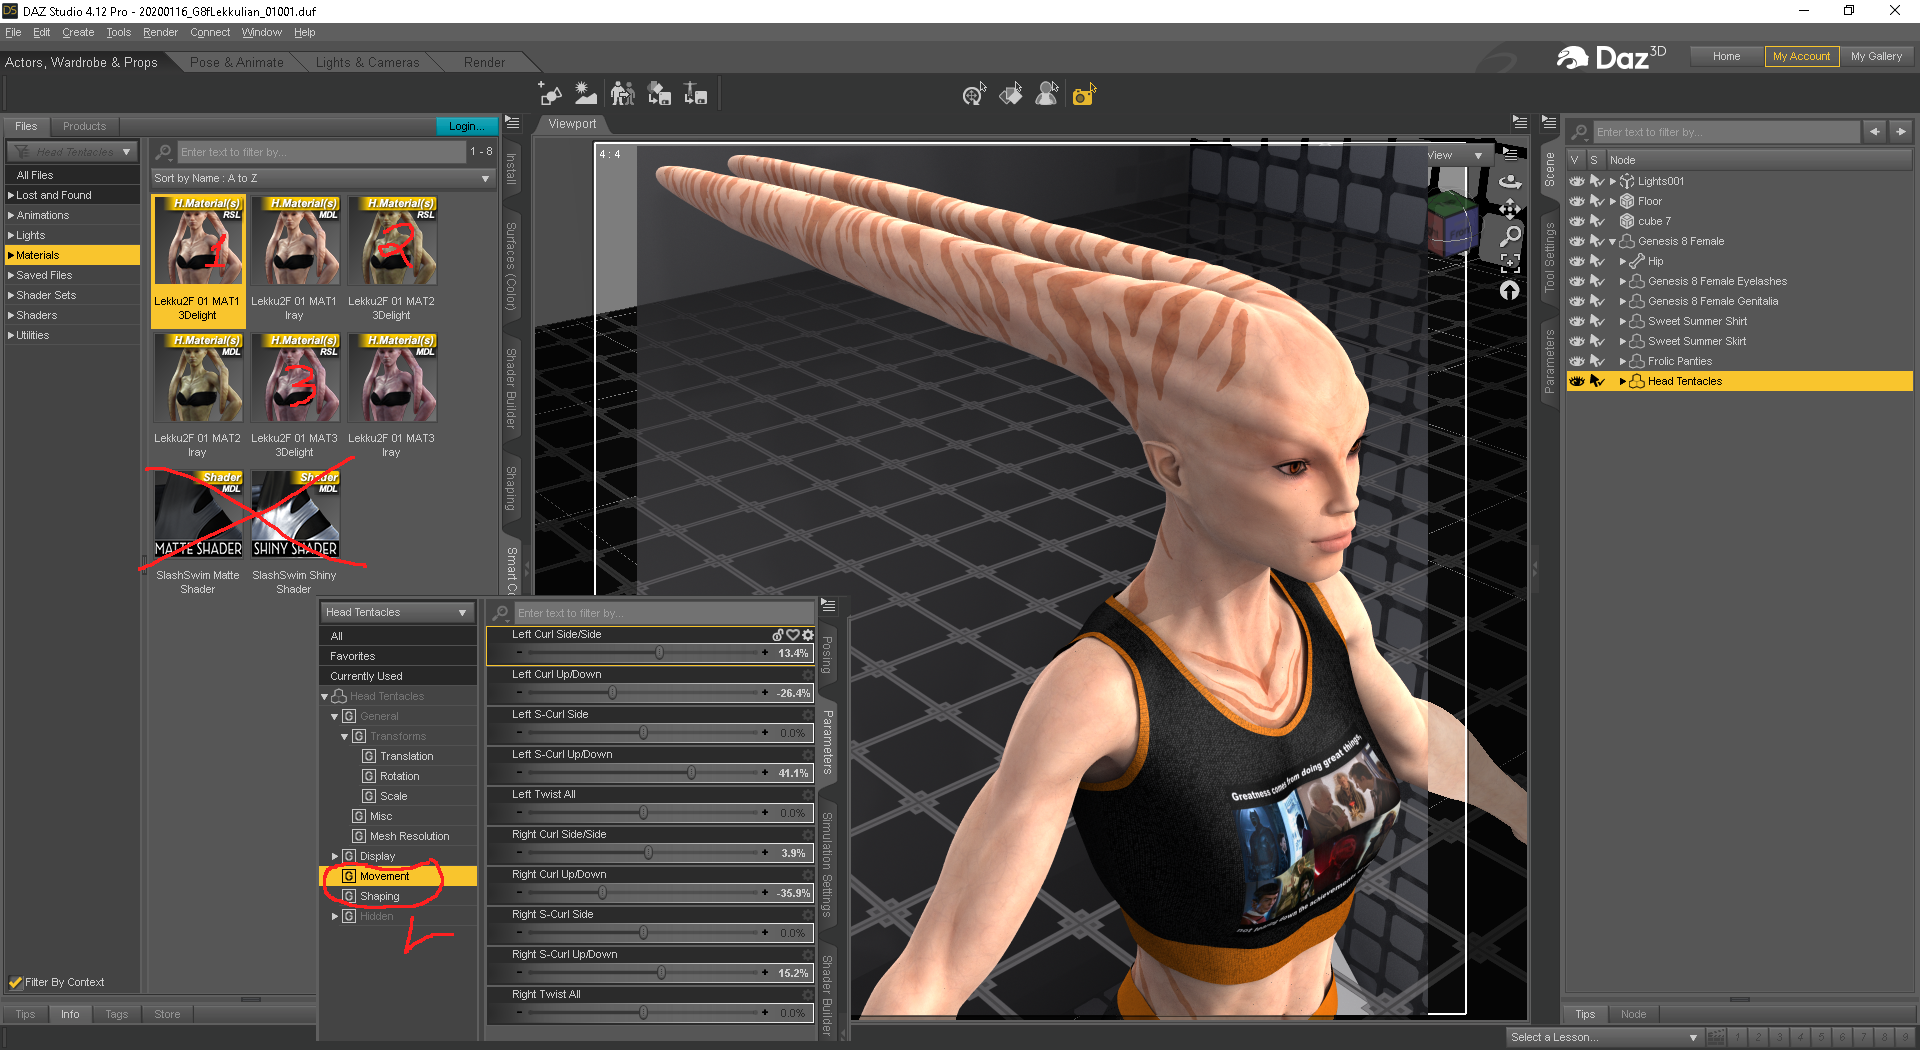
Task: Click the viewport orbit camera control
Action: click(1510, 181)
